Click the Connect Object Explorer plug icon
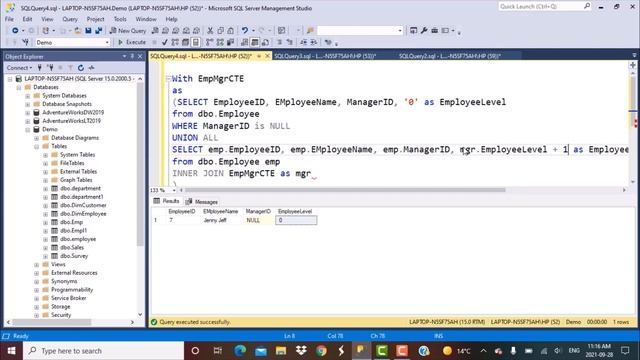 point(40,68)
